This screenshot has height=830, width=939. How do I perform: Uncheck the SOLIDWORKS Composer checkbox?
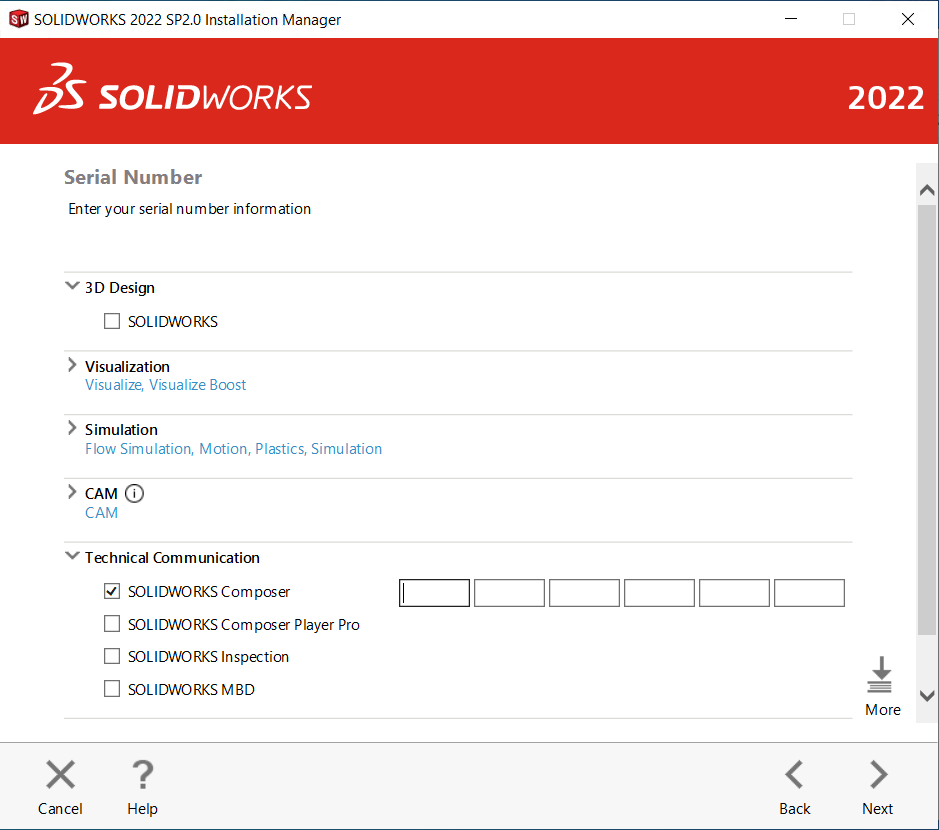(112, 592)
